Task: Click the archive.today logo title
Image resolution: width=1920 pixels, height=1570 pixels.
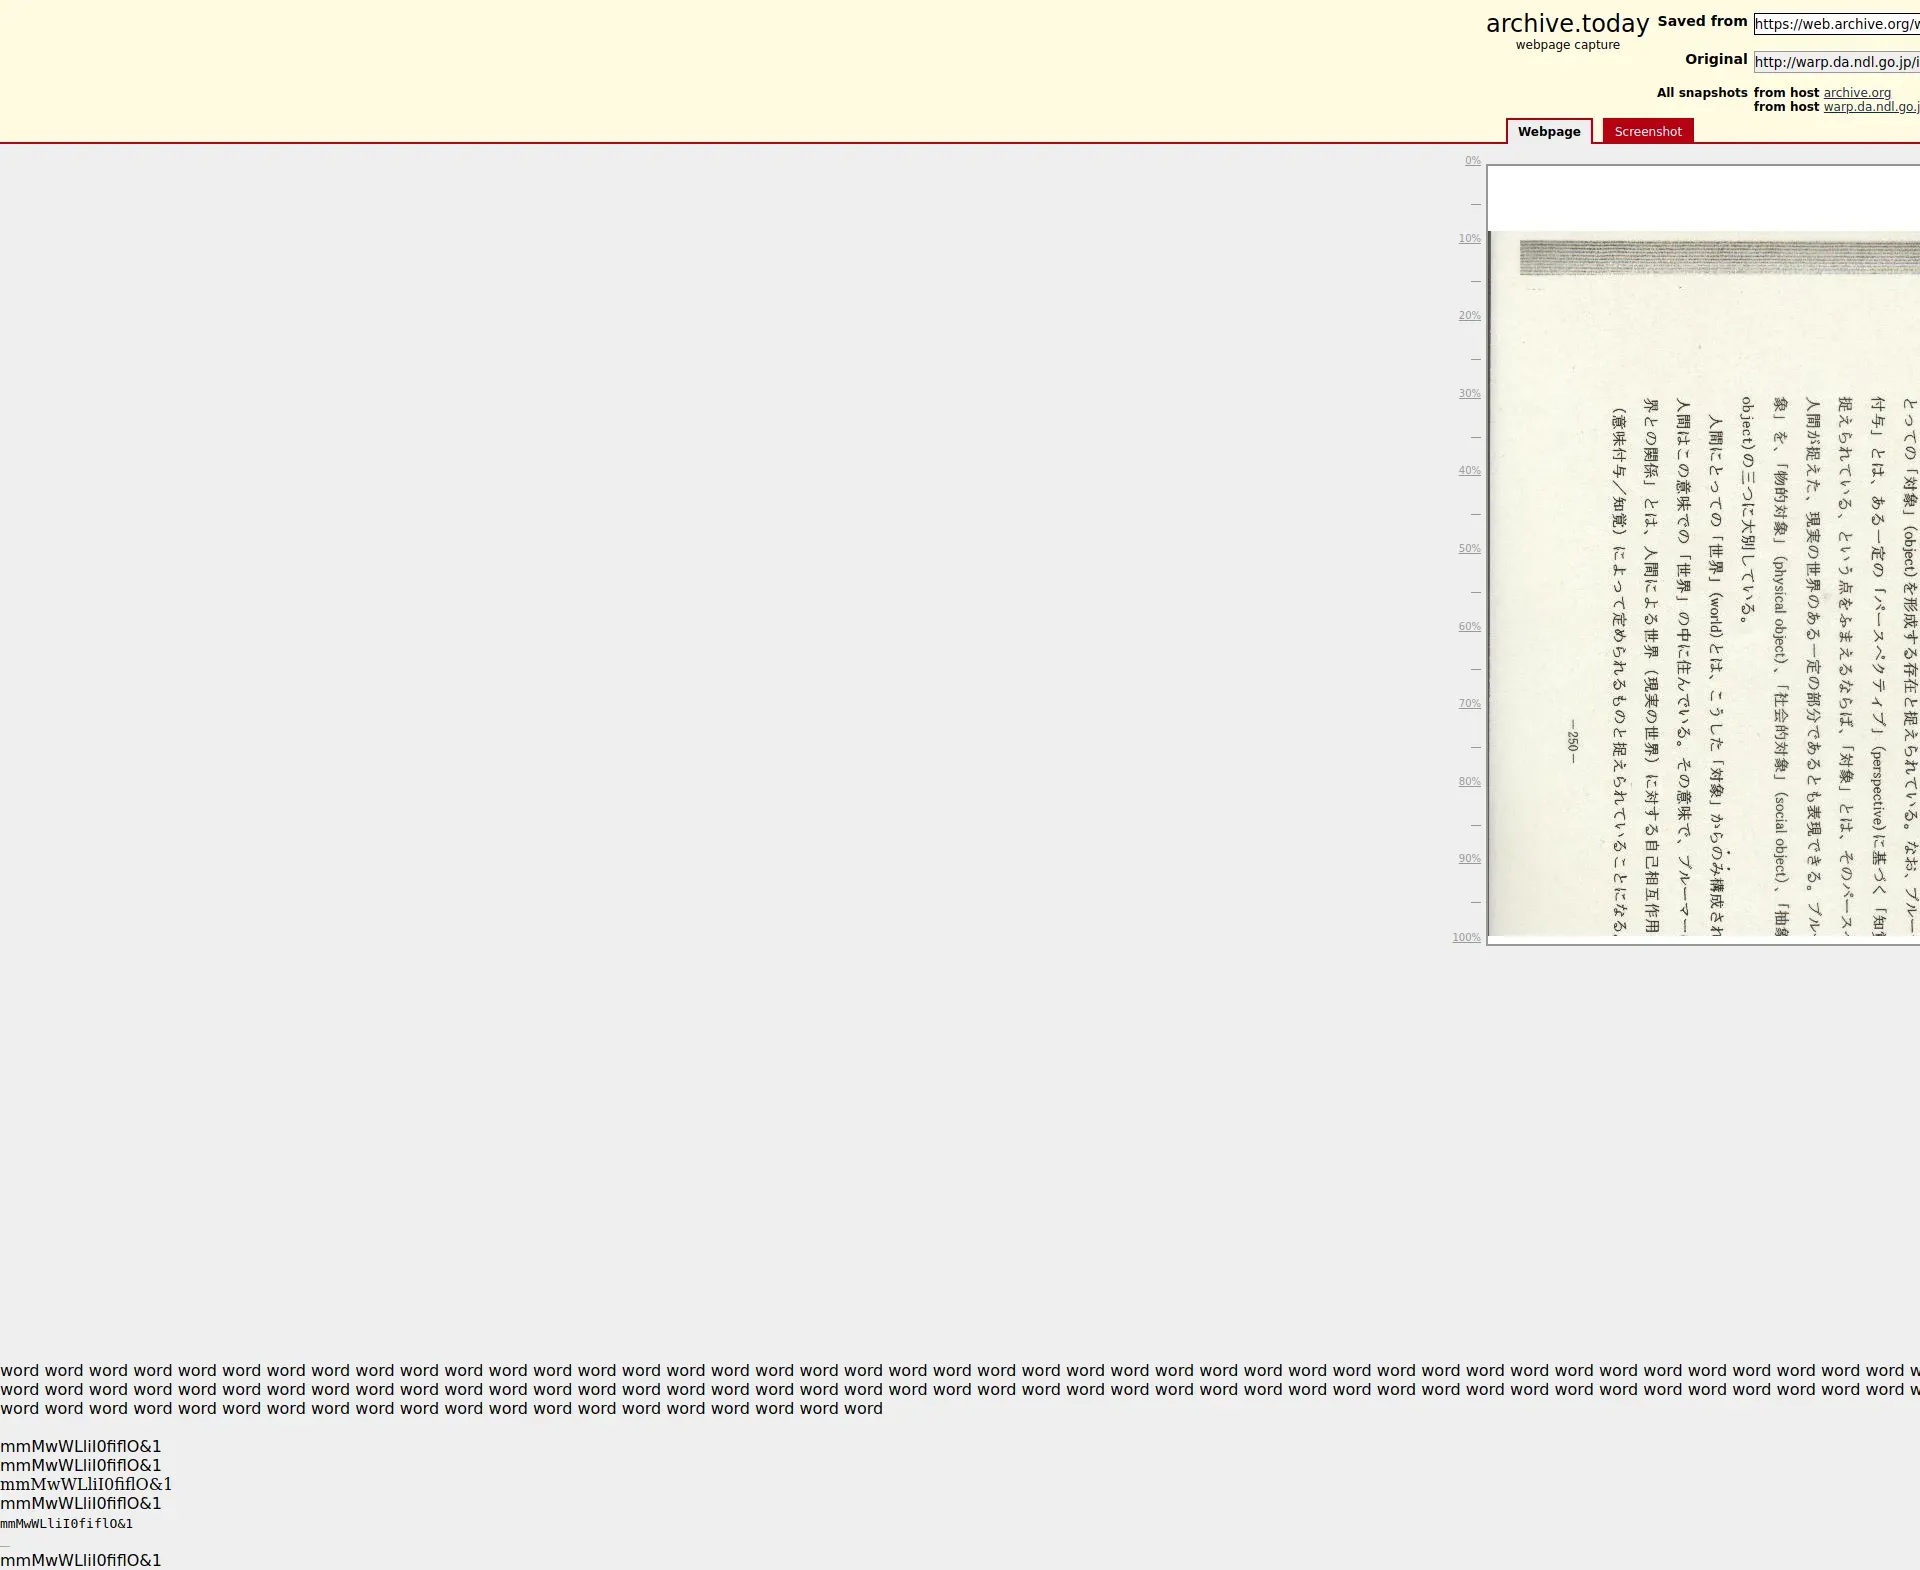Action: click(x=1566, y=24)
